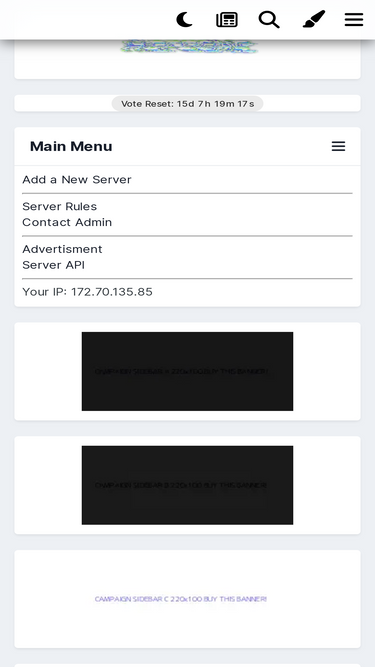Toggle dark mode with the moon icon
Viewport: 375px width, 667px height.
pos(184,20)
